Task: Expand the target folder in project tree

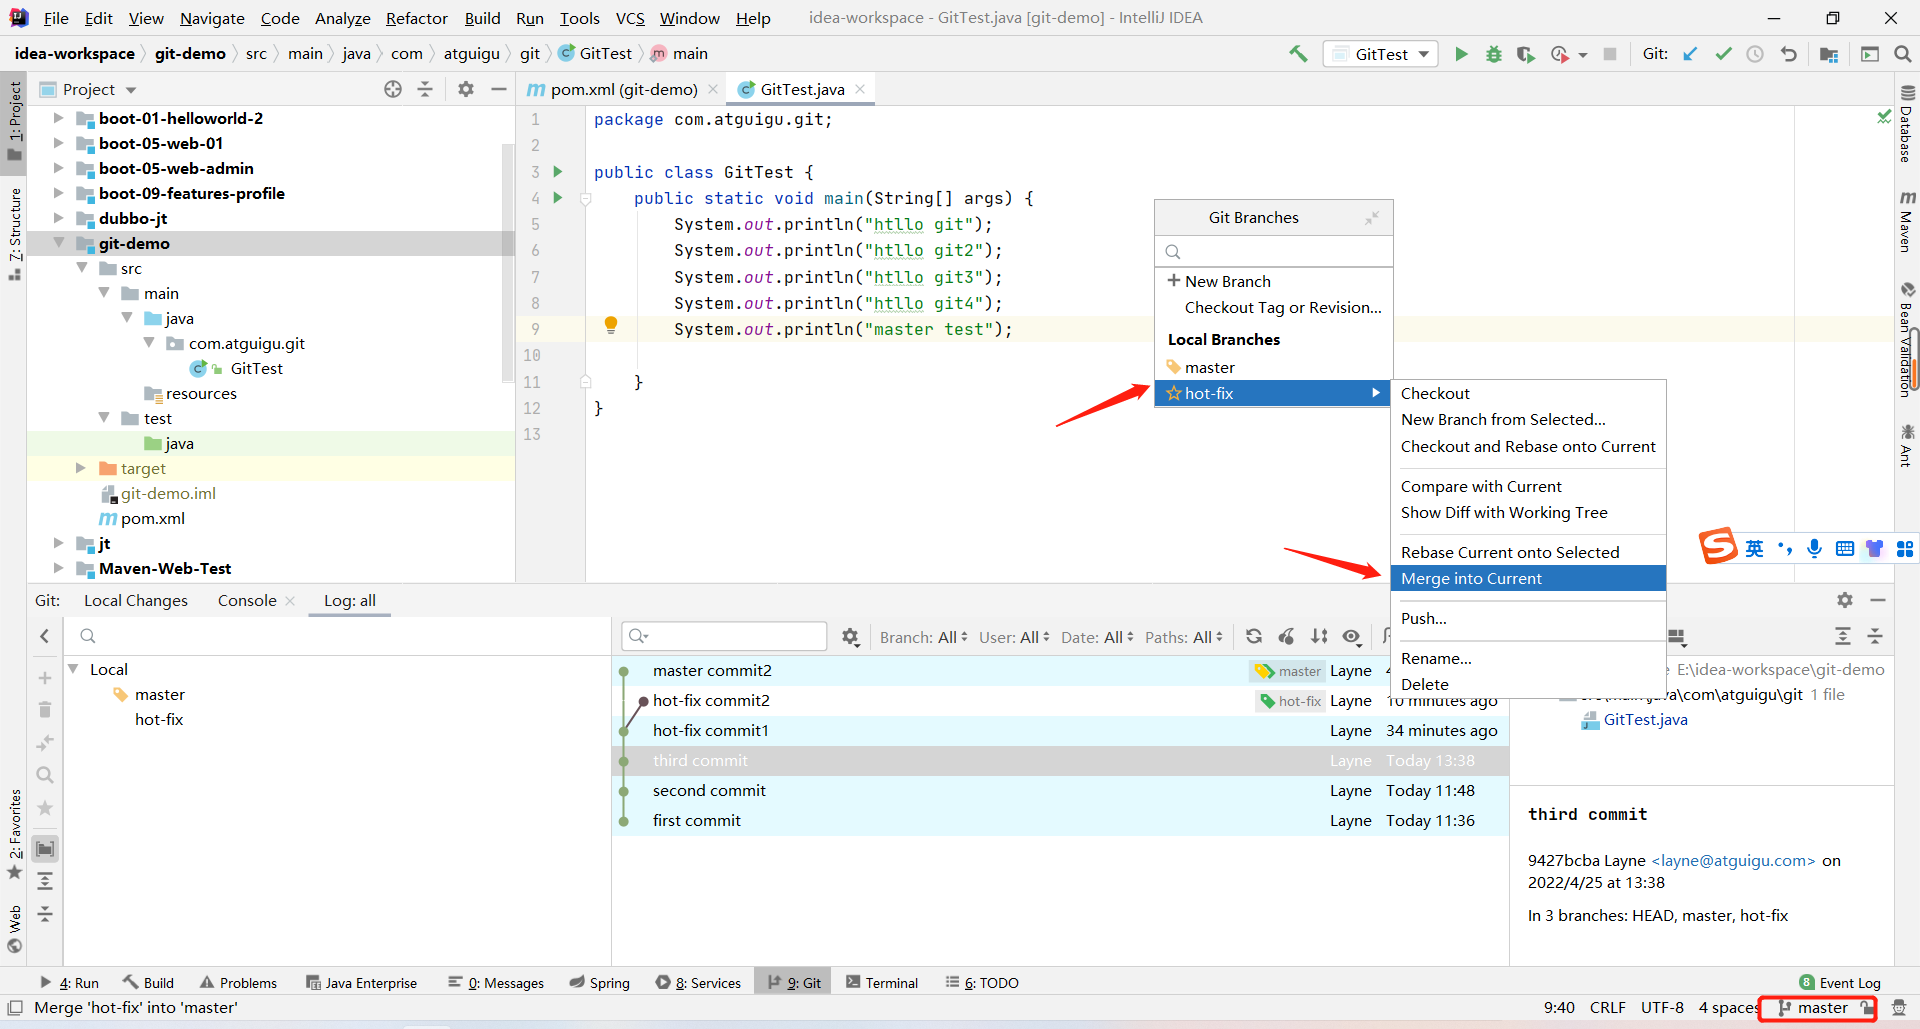Action: click(x=81, y=468)
